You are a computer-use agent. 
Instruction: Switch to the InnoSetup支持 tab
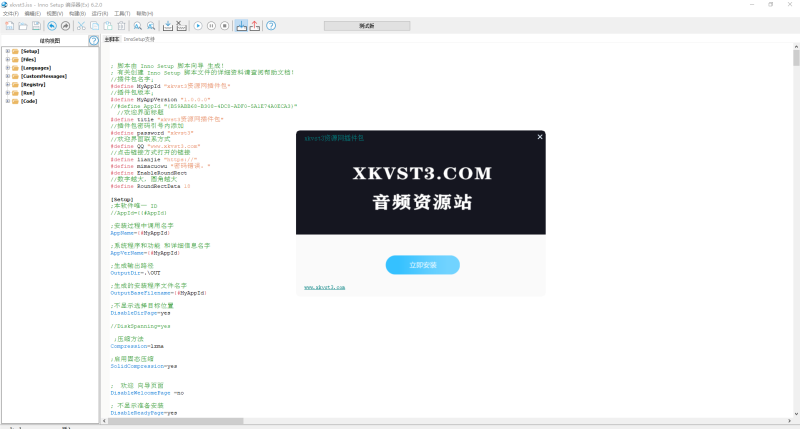pyautogui.click(x=139, y=39)
